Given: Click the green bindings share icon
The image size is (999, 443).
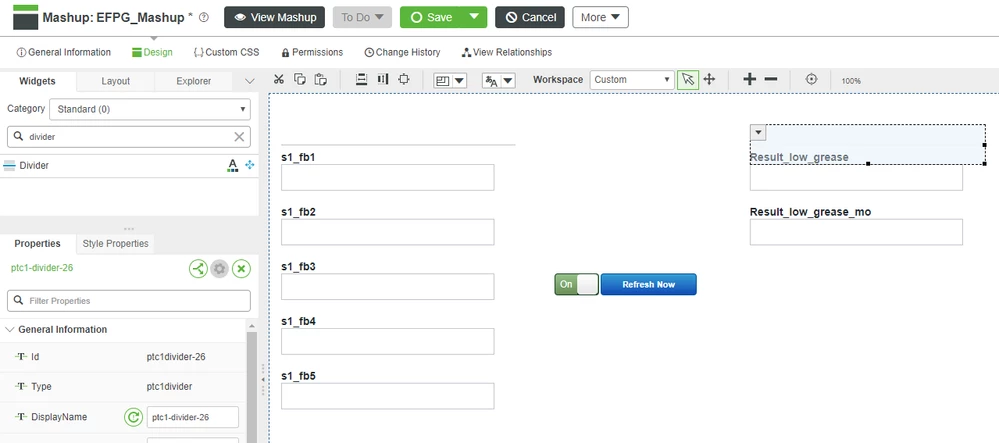Looking at the screenshot, I should [x=198, y=269].
